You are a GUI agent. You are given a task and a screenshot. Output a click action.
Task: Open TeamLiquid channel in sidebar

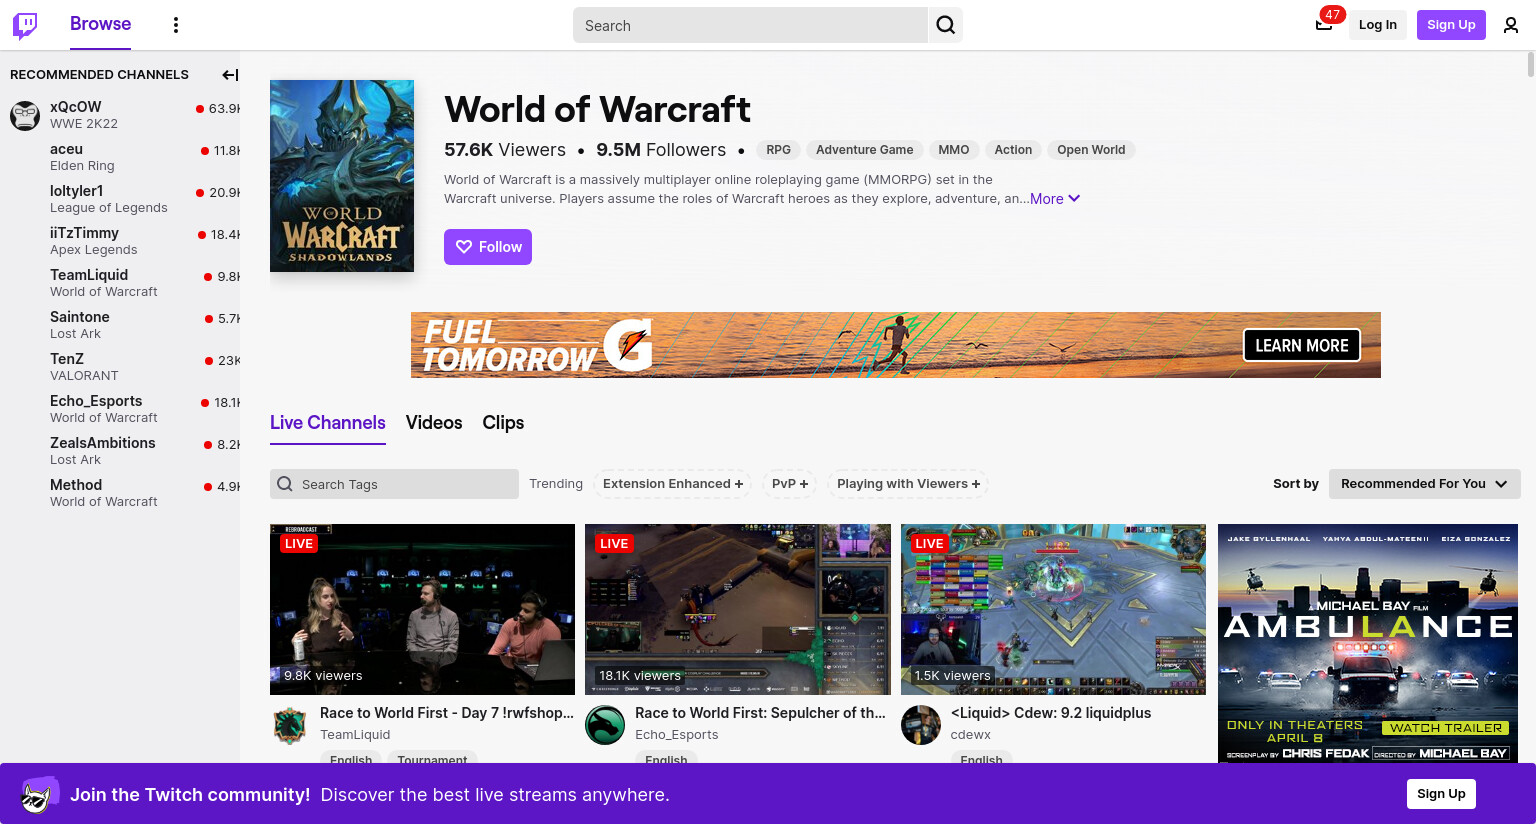click(x=120, y=283)
